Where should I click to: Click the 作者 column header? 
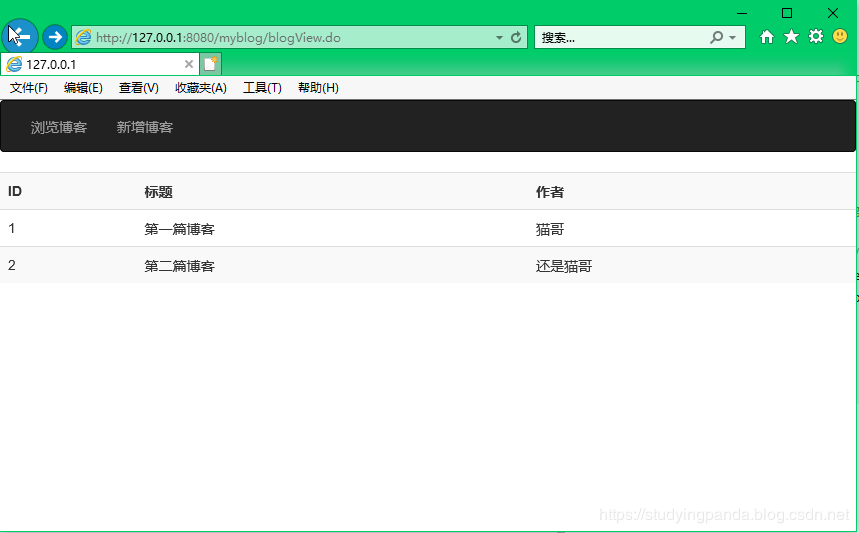[550, 192]
